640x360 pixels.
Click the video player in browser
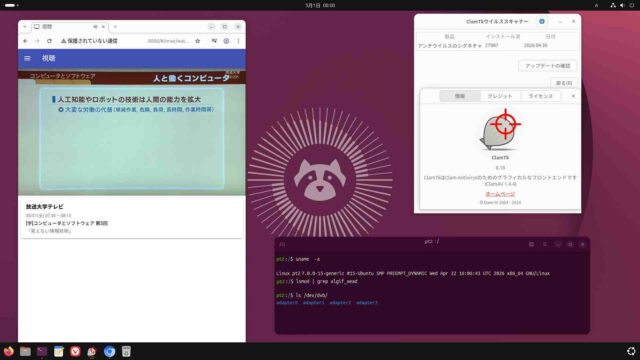click(132, 133)
